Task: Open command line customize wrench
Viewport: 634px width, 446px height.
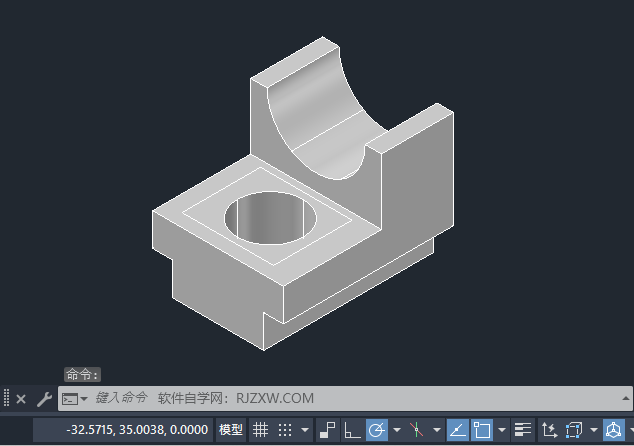Action: pyautogui.click(x=44, y=399)
